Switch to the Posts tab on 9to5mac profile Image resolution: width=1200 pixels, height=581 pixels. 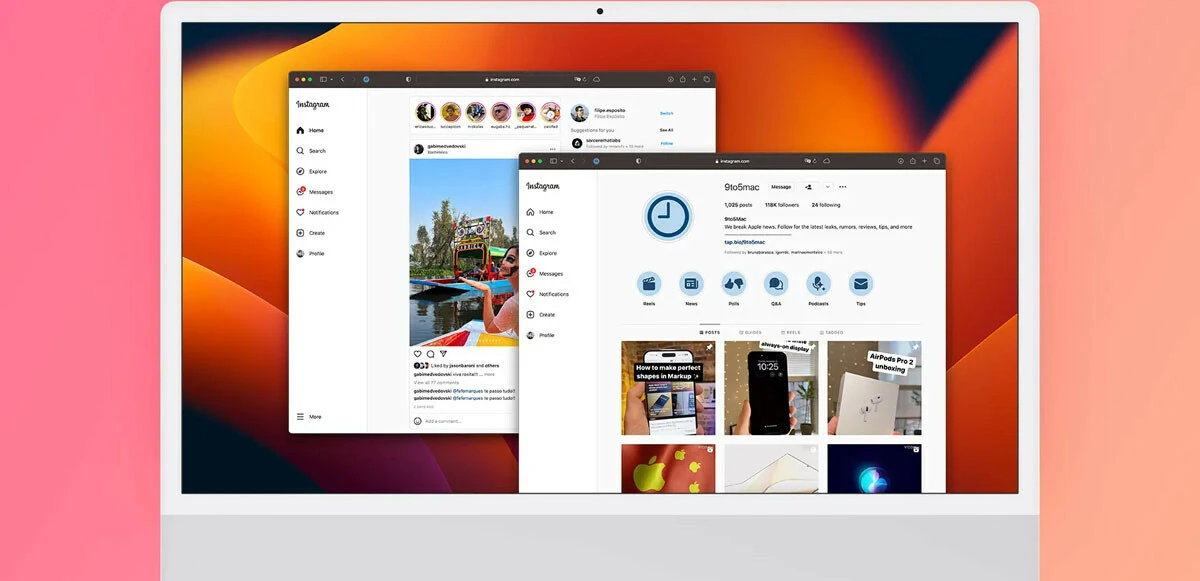pos(710,332)
